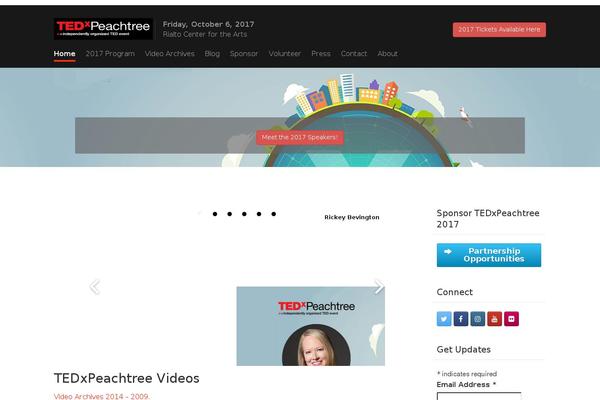The height and width of the screenshot is (400, 600).
Task: Open the Rickey Bevington speaker slide image
Action: click(311, 326)
